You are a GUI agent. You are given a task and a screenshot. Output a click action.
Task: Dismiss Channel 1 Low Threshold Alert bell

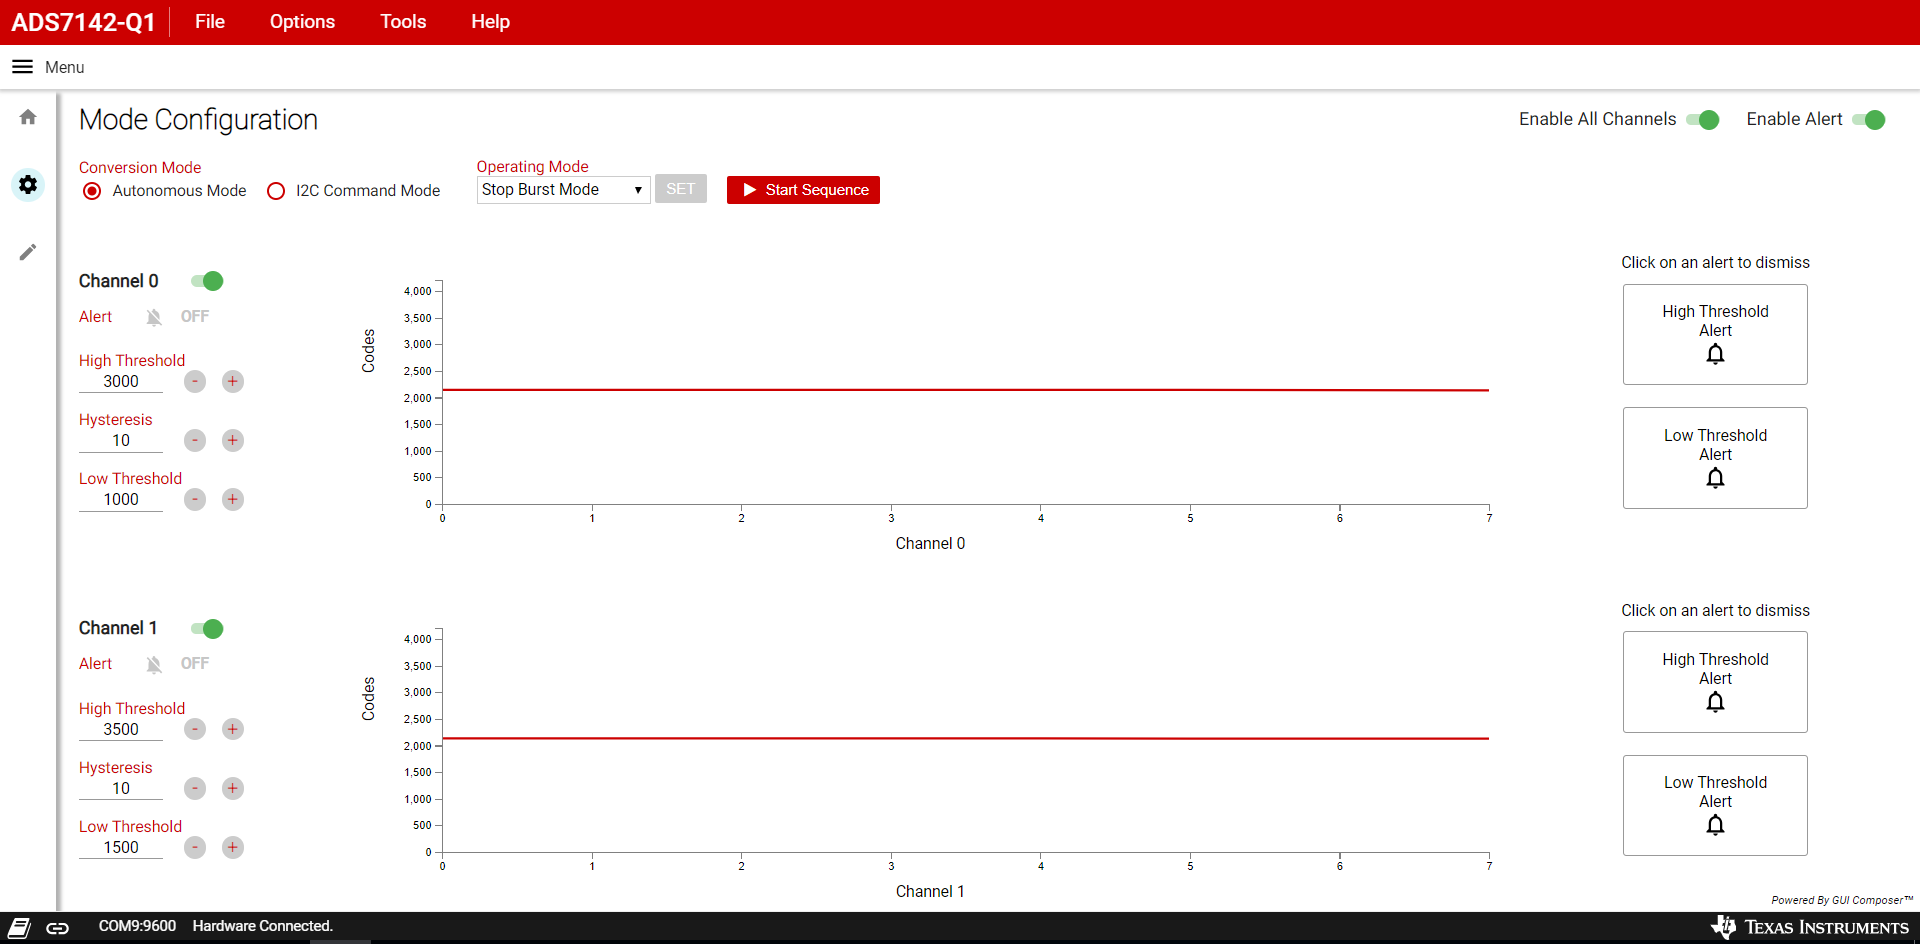click(x=1715, y=825)
